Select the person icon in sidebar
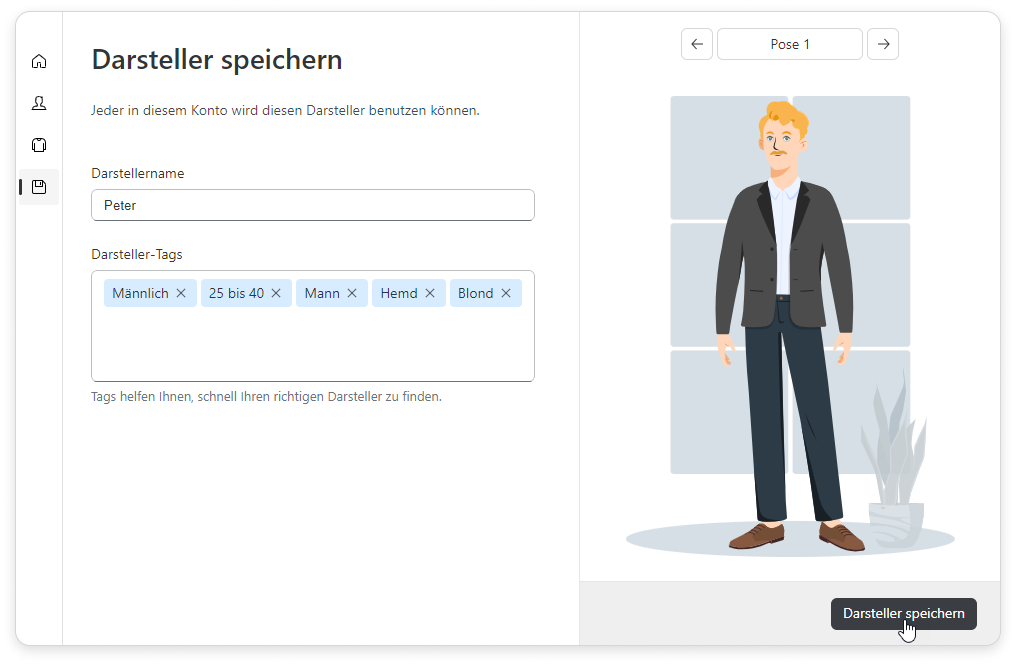The height and width of the screenshot is (665, 1016). tap(39, 103)
